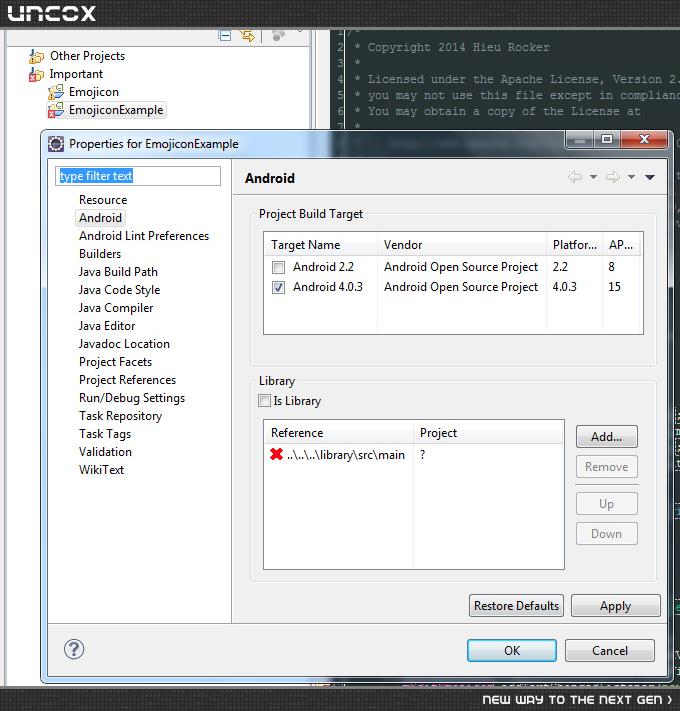
Task: Open the forward history dropdown arrow
Action: pyautogui.click(x=631, y=177)
